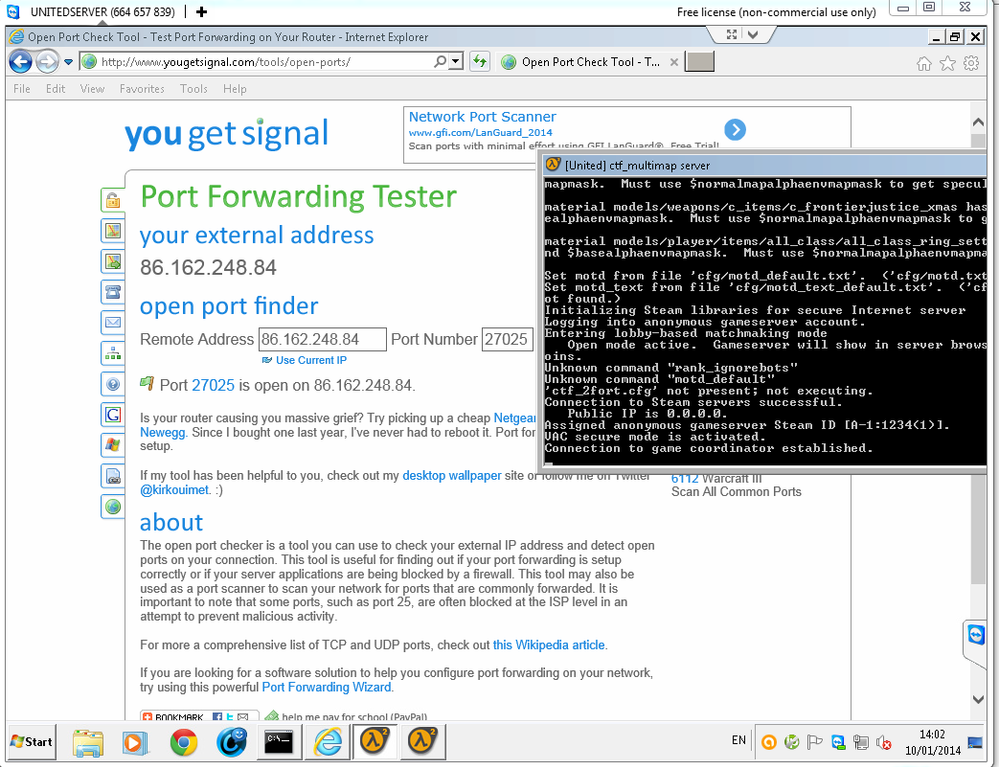Click the Internet Explorer back arrow button
Image resolution: width=999 pixels, height=767 pixels.
[20, 62]
